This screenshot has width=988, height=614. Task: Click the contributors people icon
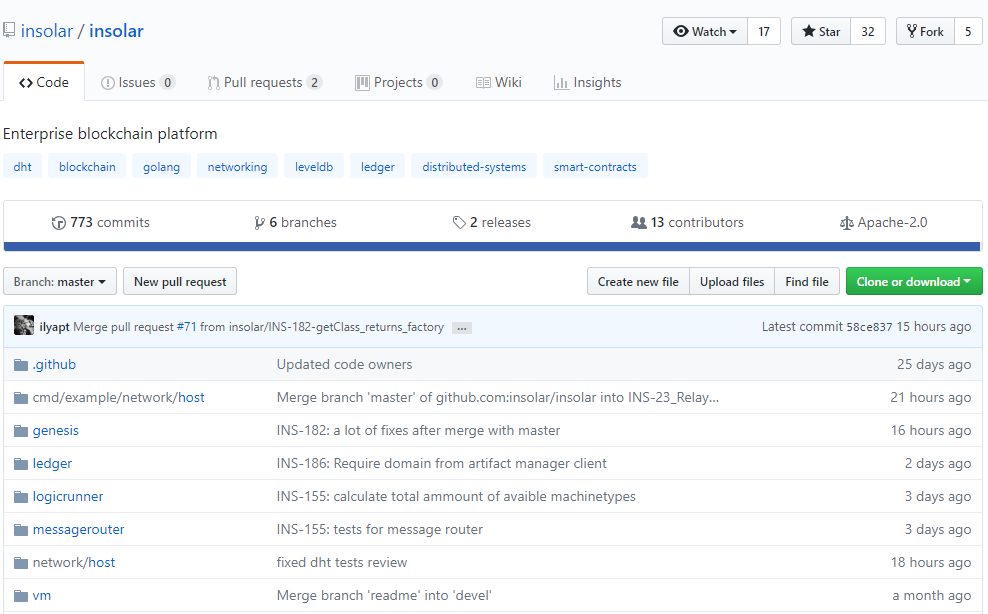tap(638, 223)
